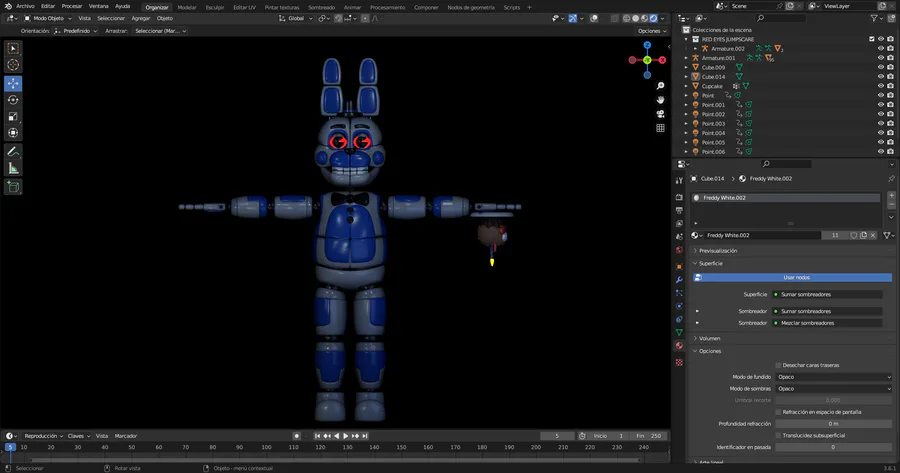Open the Global transform orientation dropdown
The image size is (900, 473).
(x=296, y=18)
